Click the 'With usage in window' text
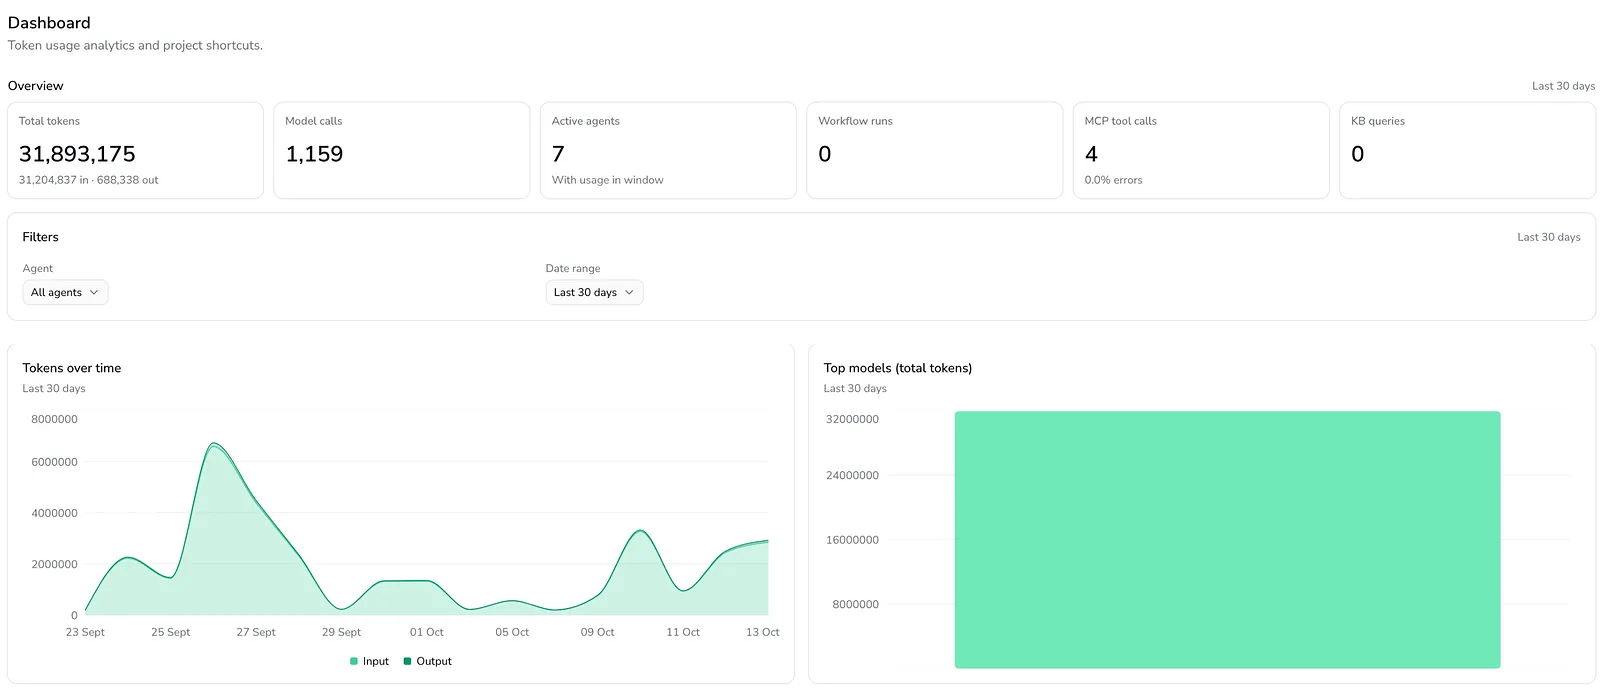Image resolution: width=1600 pixels, height=693 pixels. pos(607,180)
